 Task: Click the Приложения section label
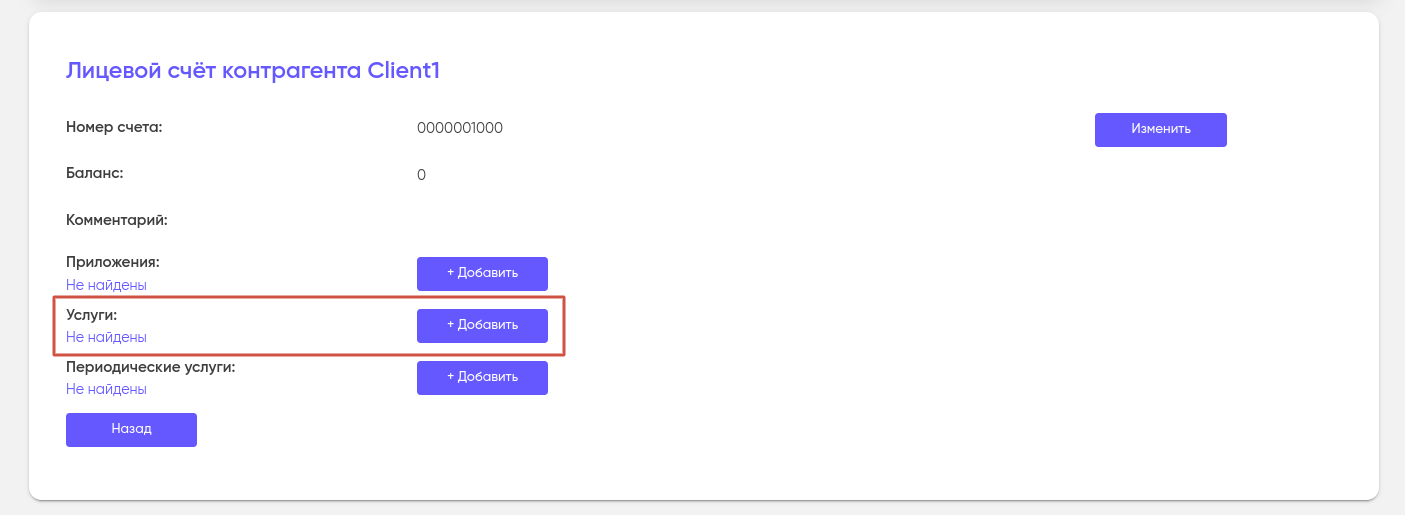(x=112, y=262)
